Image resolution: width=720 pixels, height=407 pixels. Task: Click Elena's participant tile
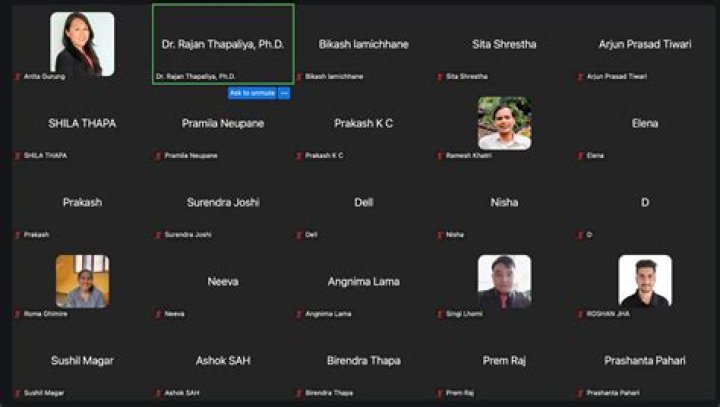pos(645,123)
